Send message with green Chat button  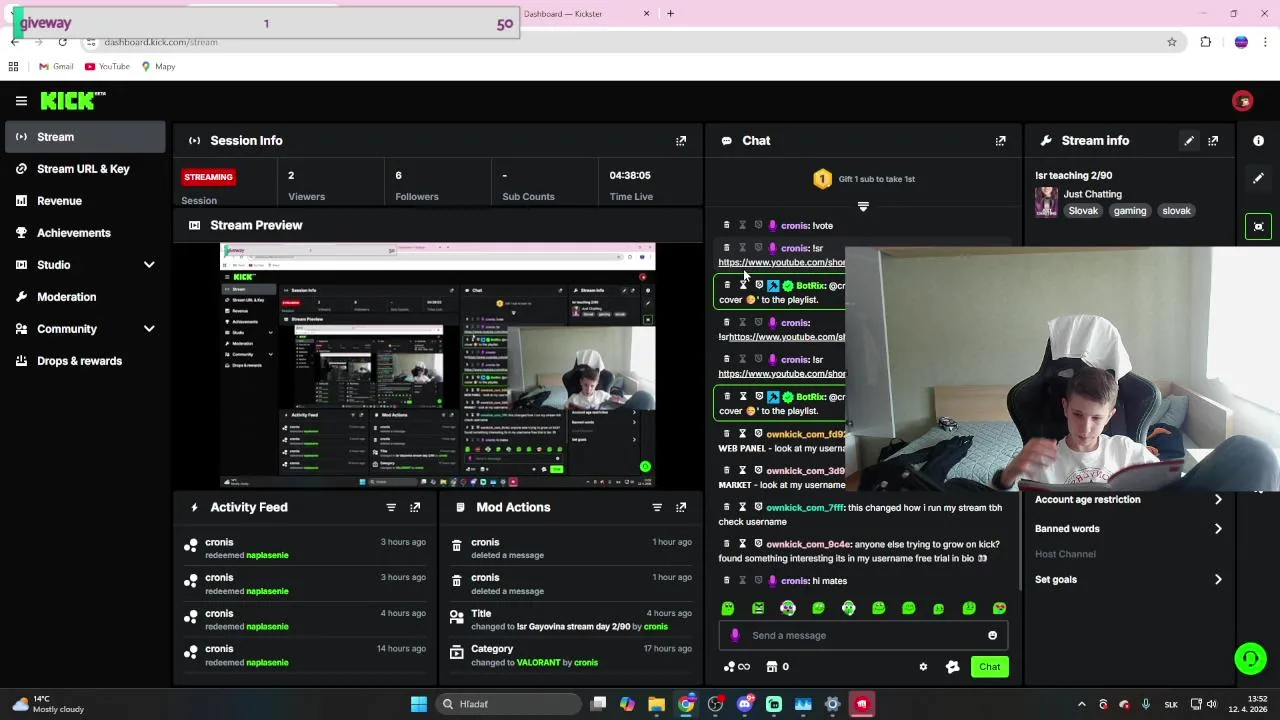[x=989, y=667]
